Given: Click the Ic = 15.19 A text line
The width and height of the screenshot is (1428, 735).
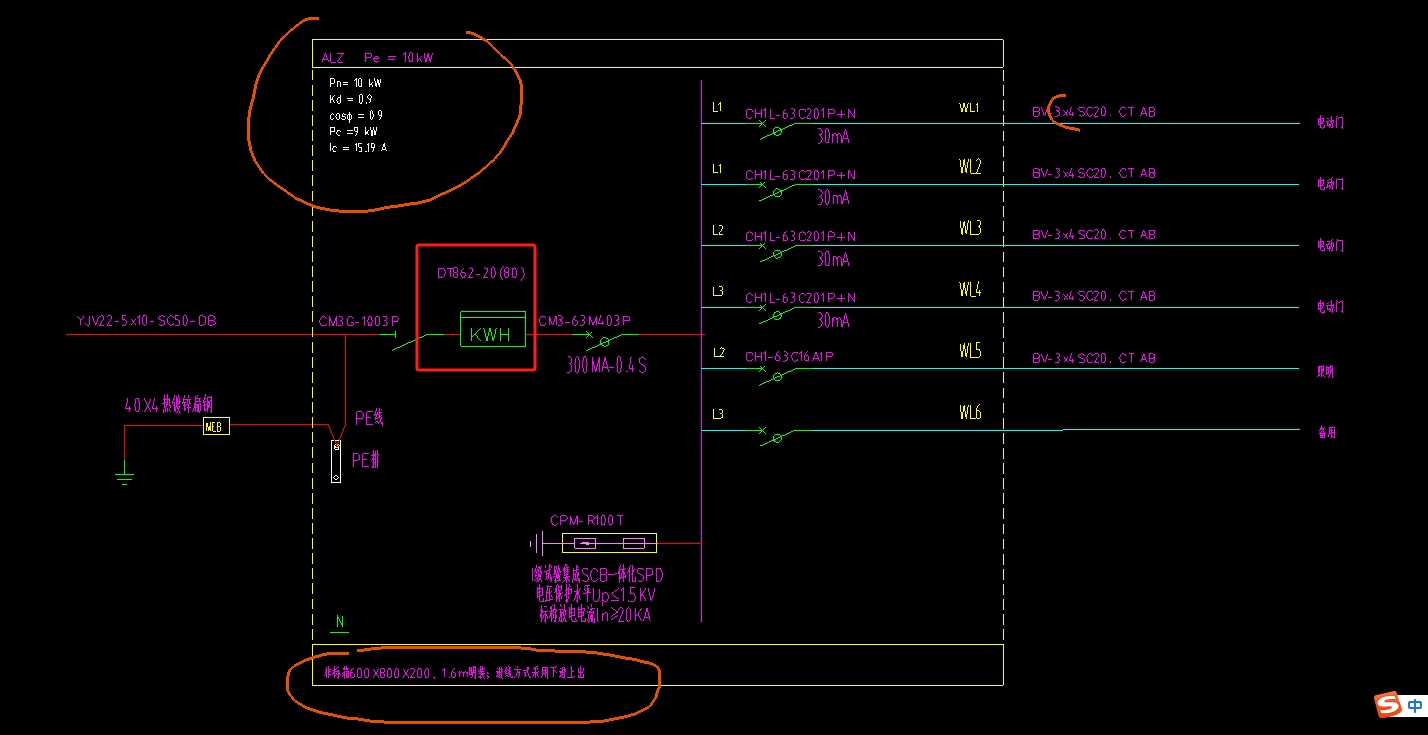Looking at the screenshot, I should coord(358,147).
